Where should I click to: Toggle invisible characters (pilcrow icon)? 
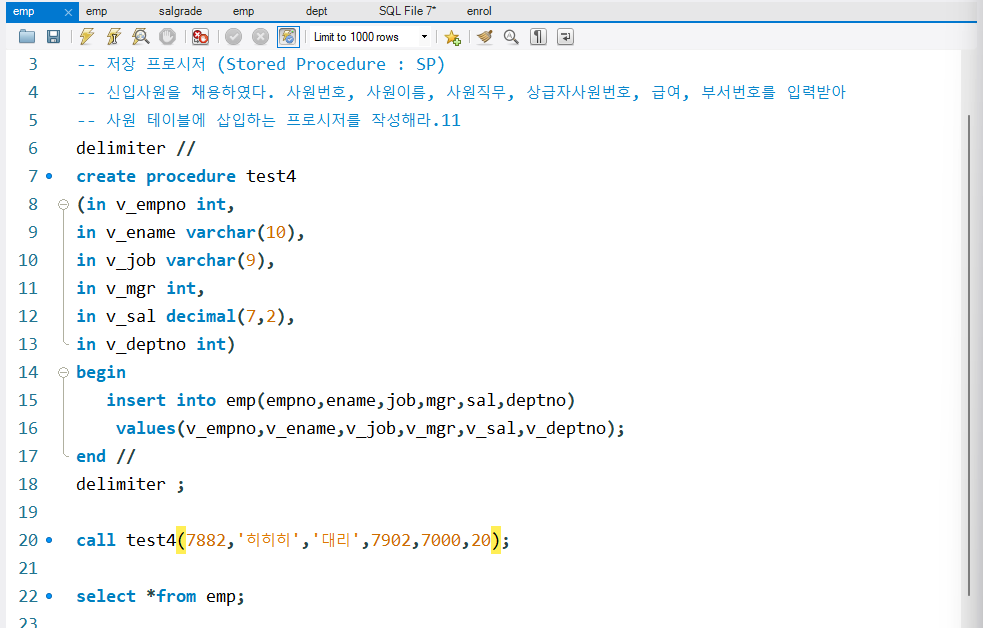coord(538,37)
